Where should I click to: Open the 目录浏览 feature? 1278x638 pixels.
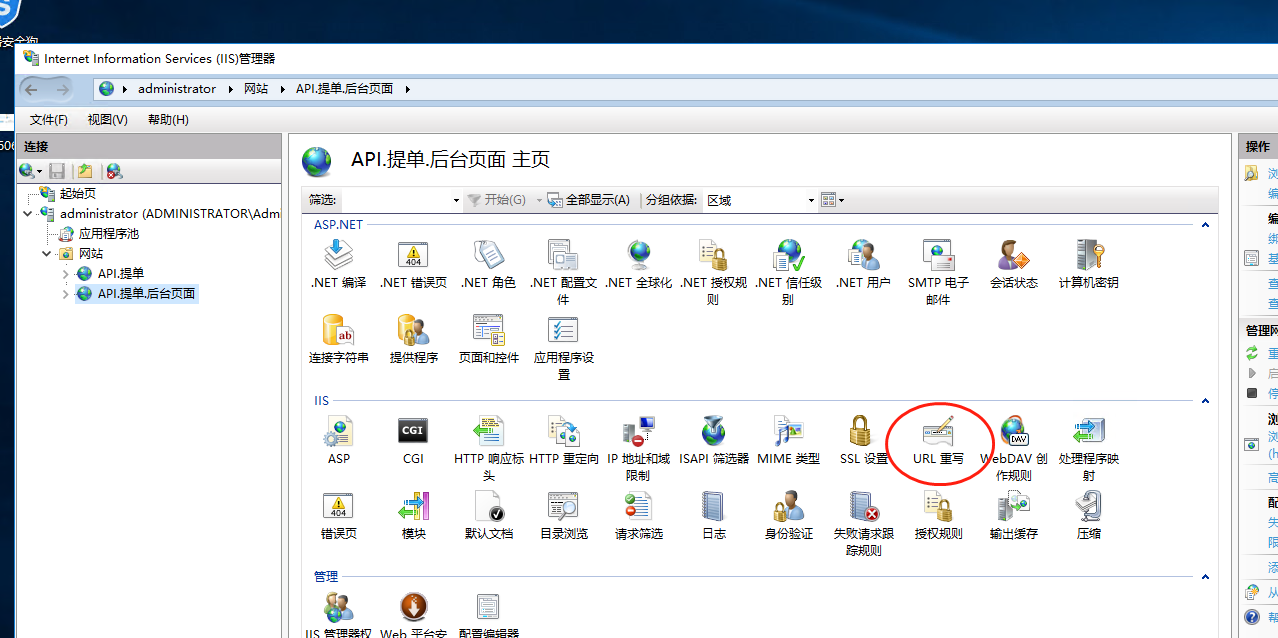[563, 515]
